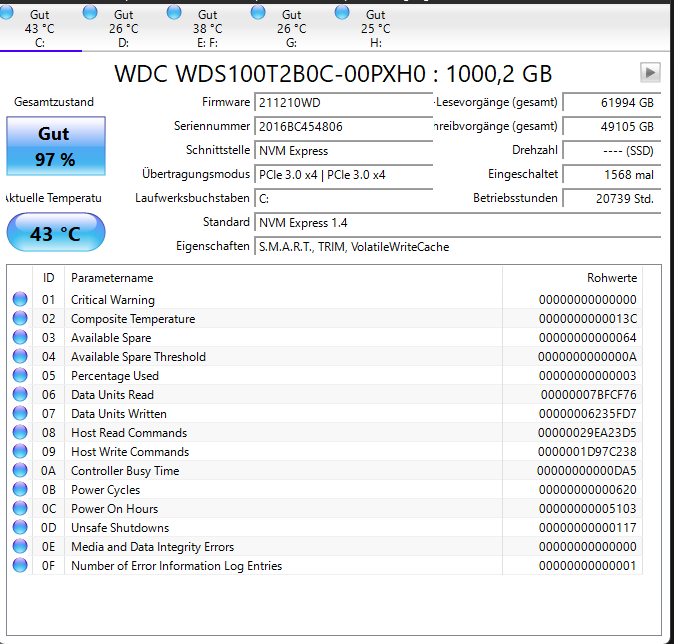Click the status orb for Composite Temperature
The height and width of the screenshot is (644, 674).
click(x=20, y=318)
